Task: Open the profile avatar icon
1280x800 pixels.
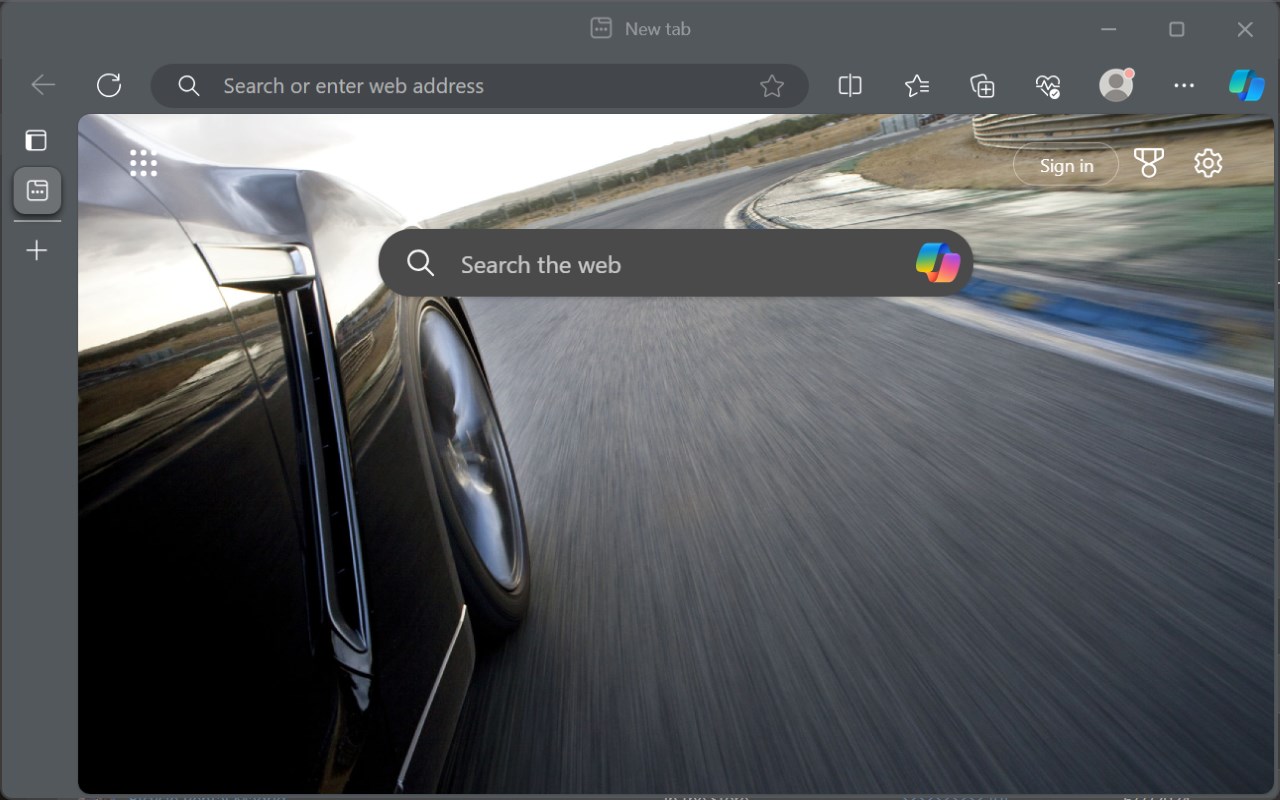Action: click(1116, 85)
